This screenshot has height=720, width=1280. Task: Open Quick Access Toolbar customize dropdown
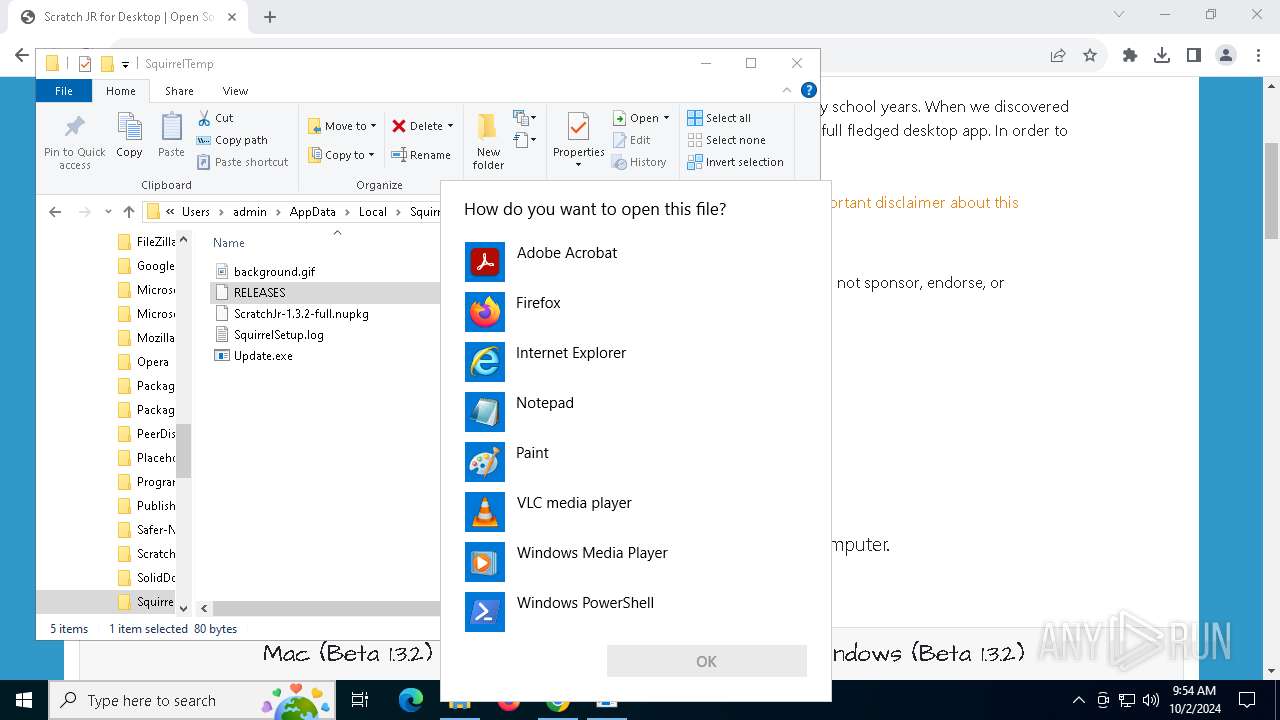point(125,64)
